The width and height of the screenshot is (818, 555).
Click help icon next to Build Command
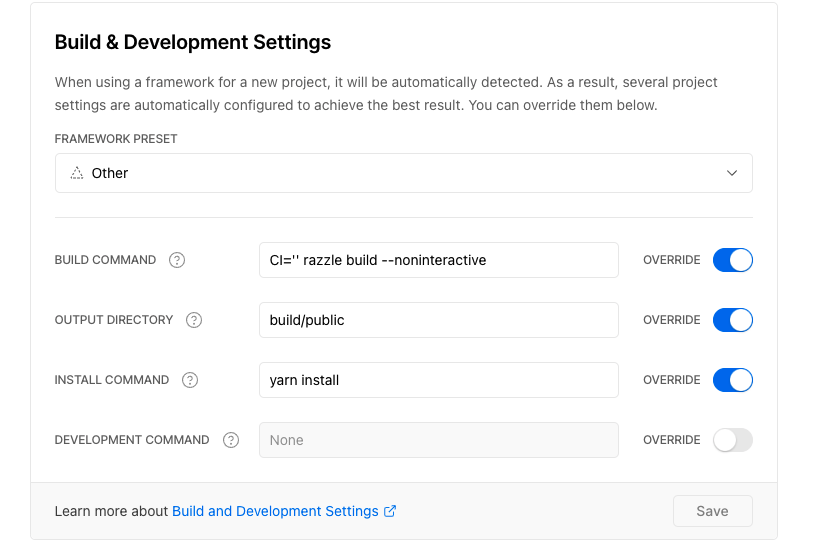[177, 260]
